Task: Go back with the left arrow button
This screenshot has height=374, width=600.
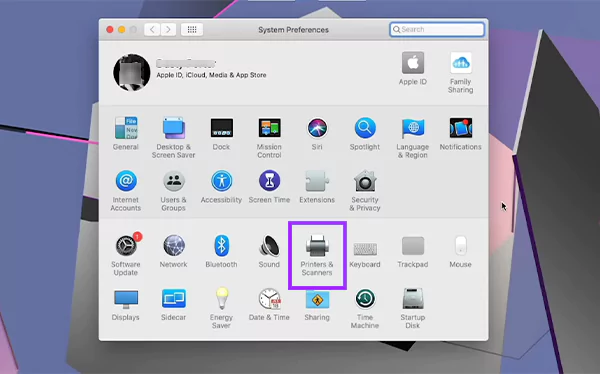Action: [x=152, y=29]
